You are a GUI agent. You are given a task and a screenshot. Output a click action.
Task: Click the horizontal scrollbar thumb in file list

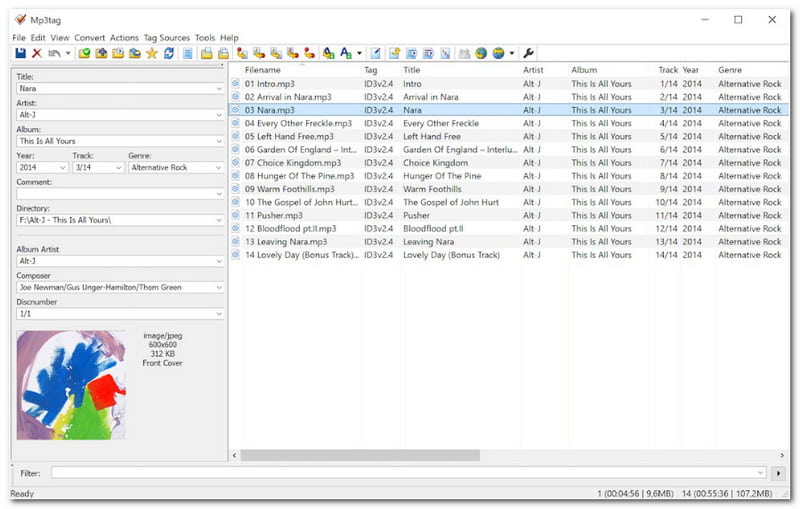click(360, 455)
